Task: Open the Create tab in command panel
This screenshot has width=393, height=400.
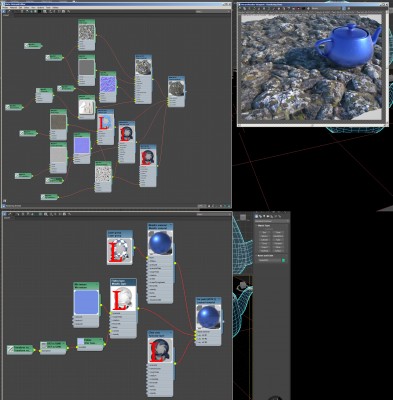Action: (x=256, y=216)
